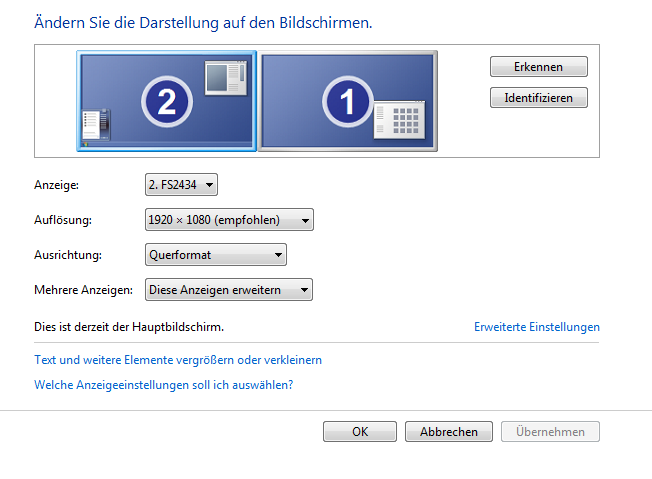
Task: Click the number 2 circle icon
Action: pos(167,101)
